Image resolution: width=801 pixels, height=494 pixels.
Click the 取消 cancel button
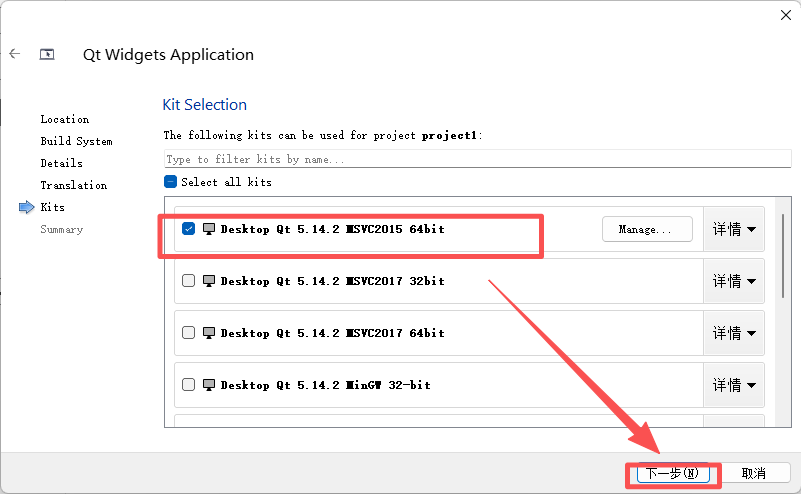click(753, 473)
